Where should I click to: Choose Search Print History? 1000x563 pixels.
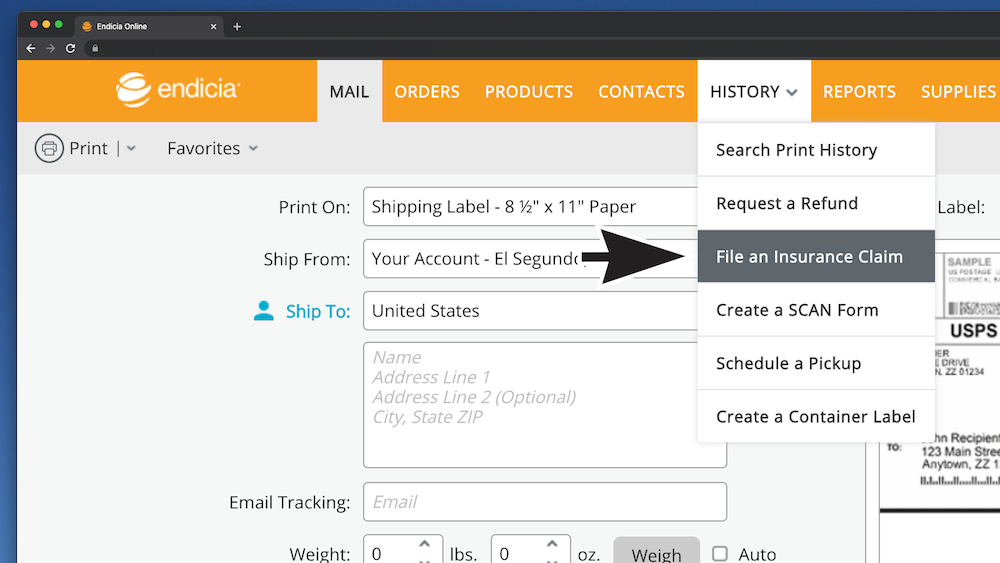(816, 150)
